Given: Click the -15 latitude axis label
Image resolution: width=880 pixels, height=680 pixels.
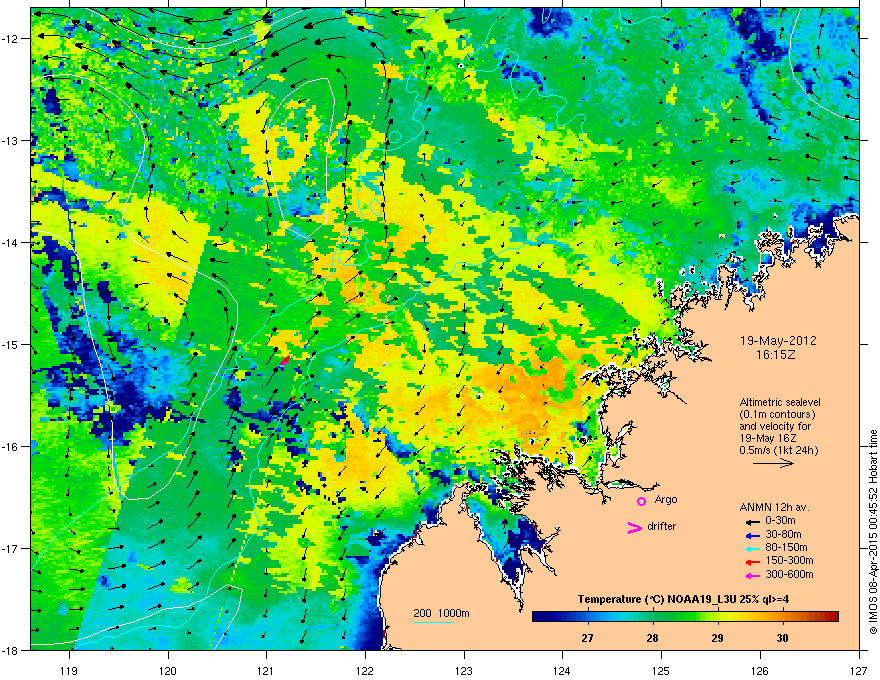Looking at the screenshot, I should point(11,344).
